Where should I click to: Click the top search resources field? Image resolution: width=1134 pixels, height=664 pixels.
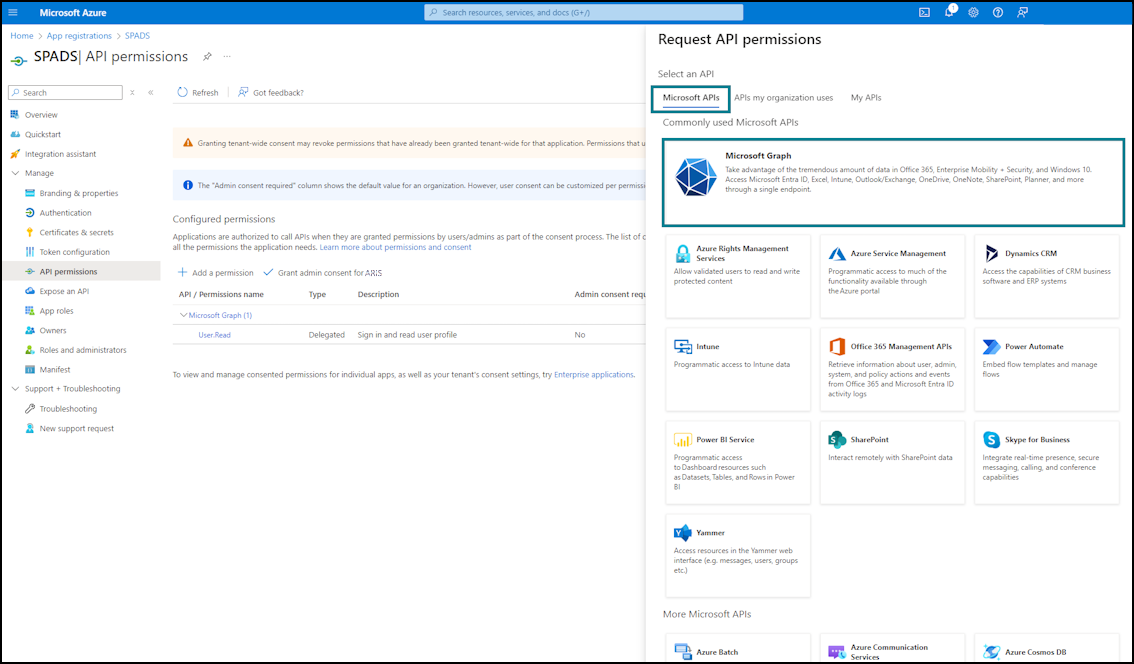(583, 12)
